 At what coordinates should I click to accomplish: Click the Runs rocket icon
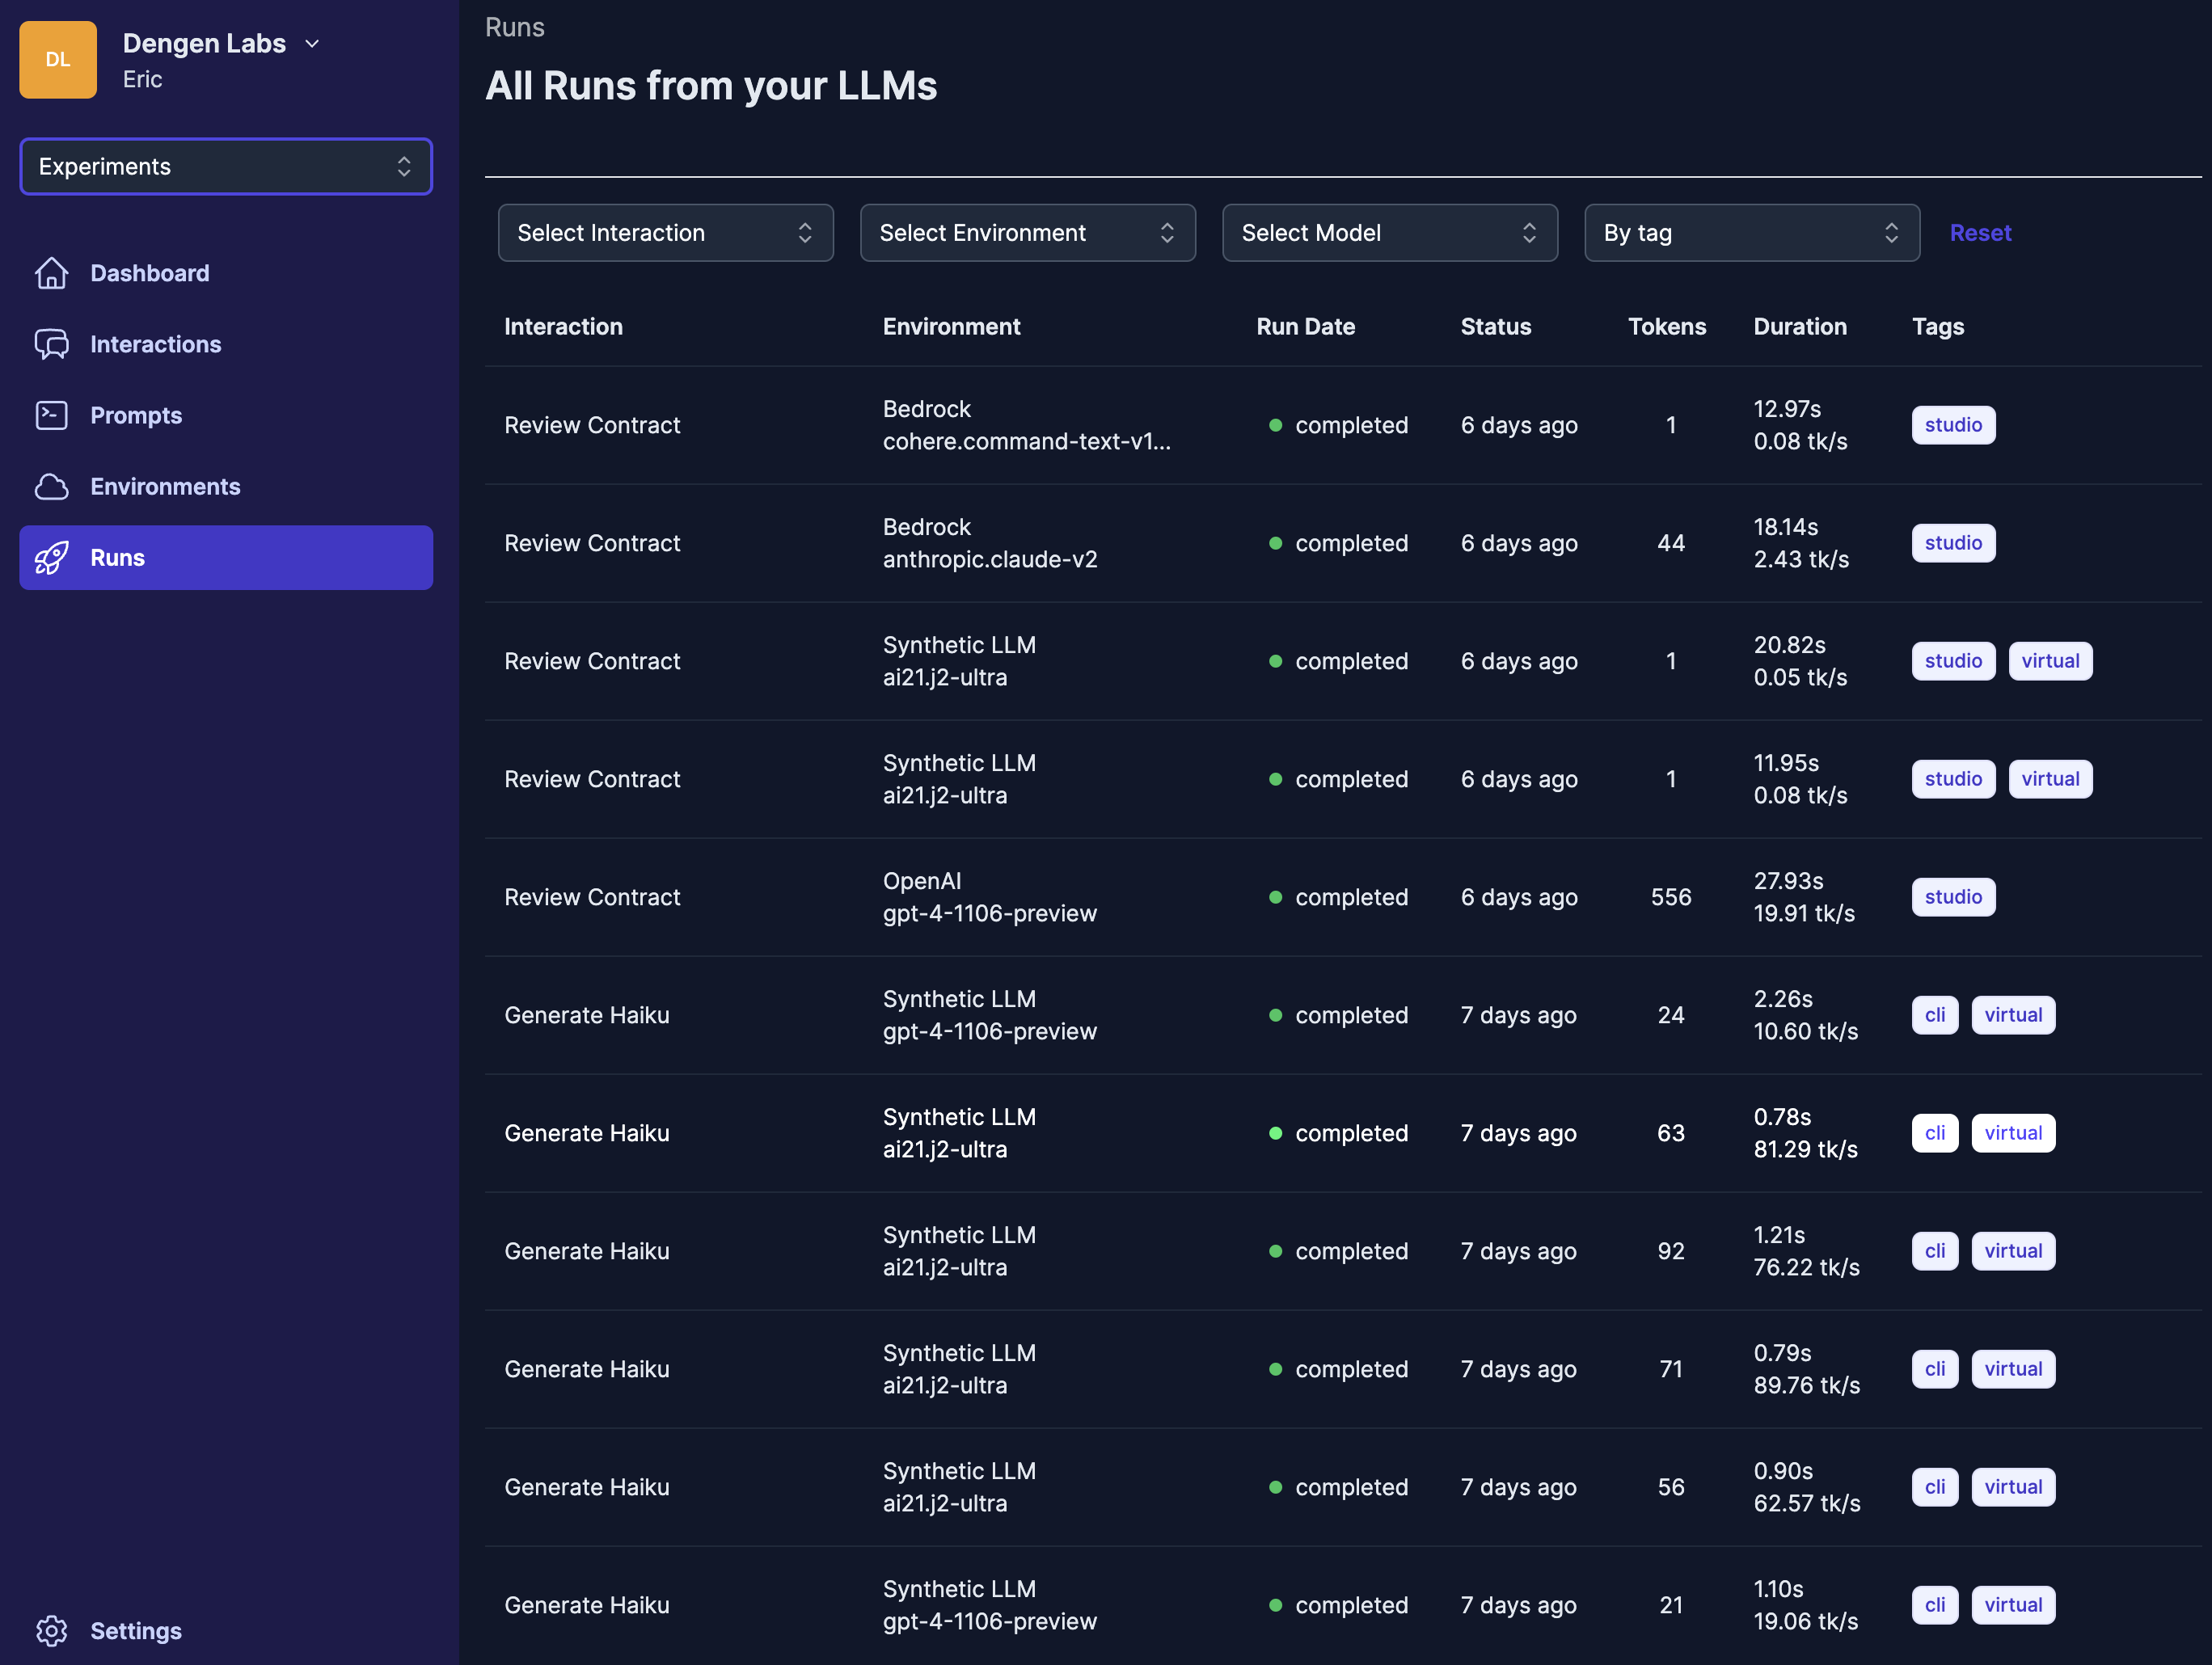pos(51,558)
